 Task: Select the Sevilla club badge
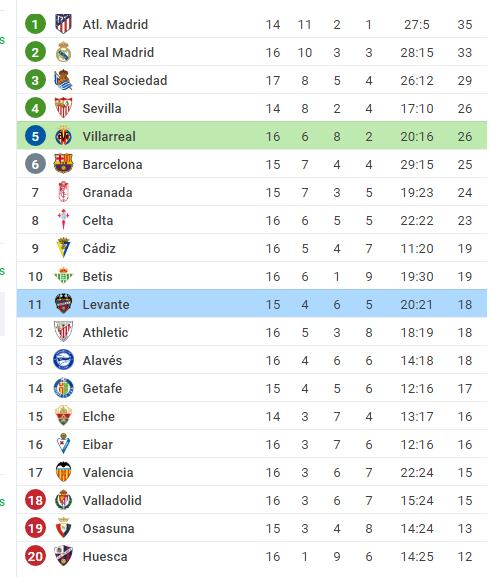[x=63, y=108]
